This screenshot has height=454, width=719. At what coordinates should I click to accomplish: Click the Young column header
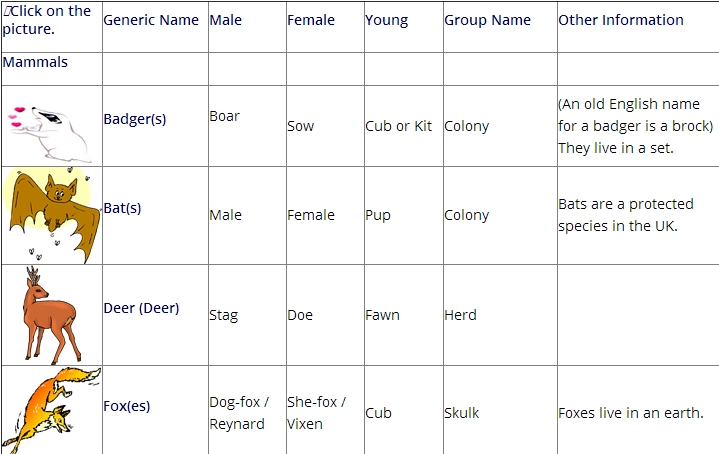click(x=386, y=20)
